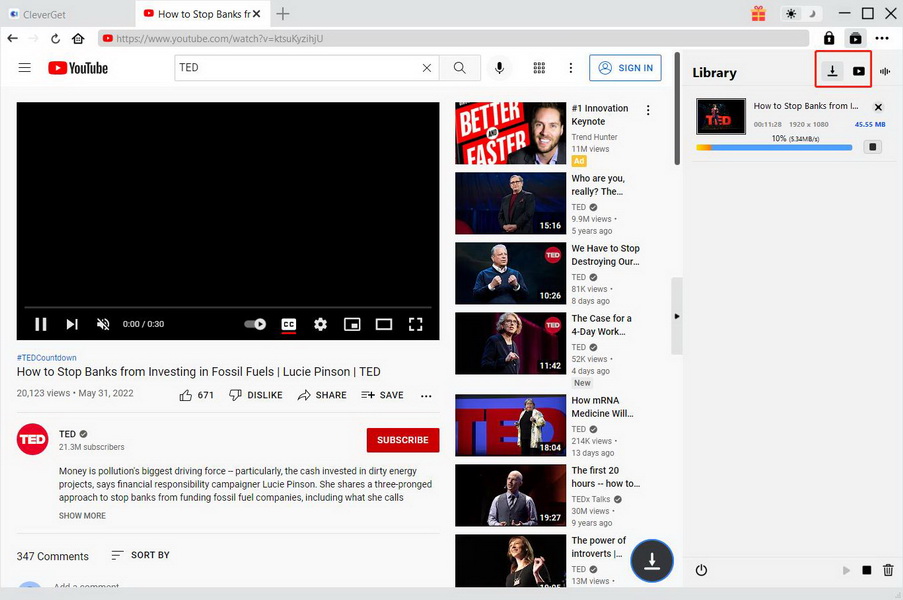Switch to the audio waveform tab
This screenshot has height=600, width=903.
885,71
